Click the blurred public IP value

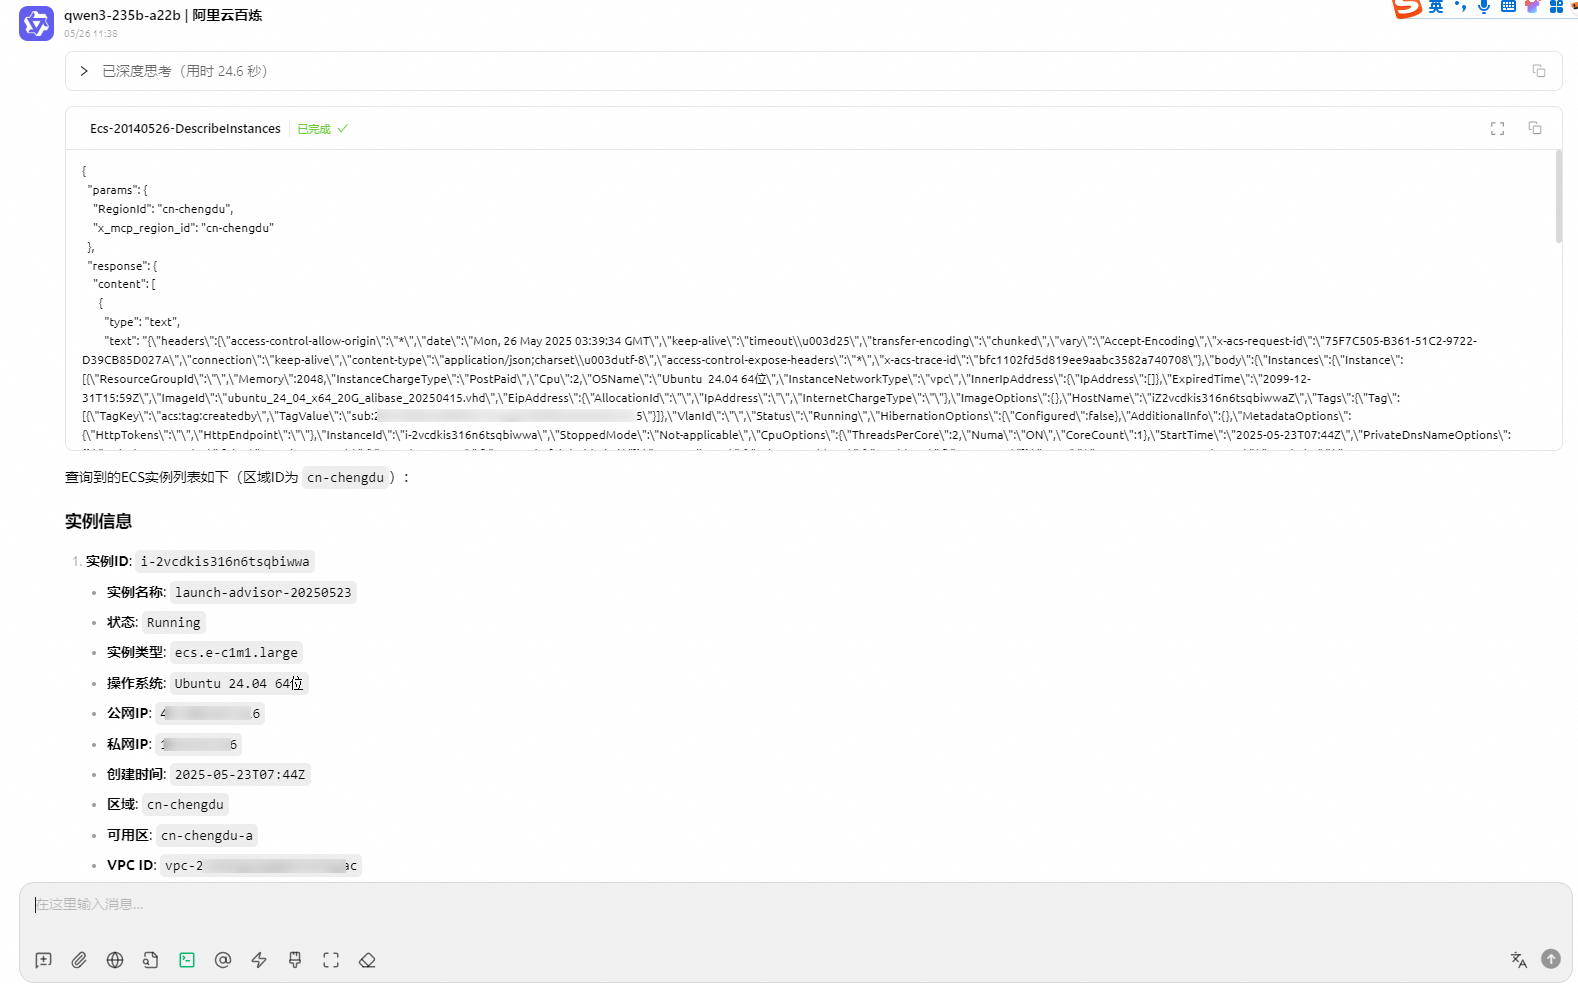pyautogui.click(x=210, y=714)
